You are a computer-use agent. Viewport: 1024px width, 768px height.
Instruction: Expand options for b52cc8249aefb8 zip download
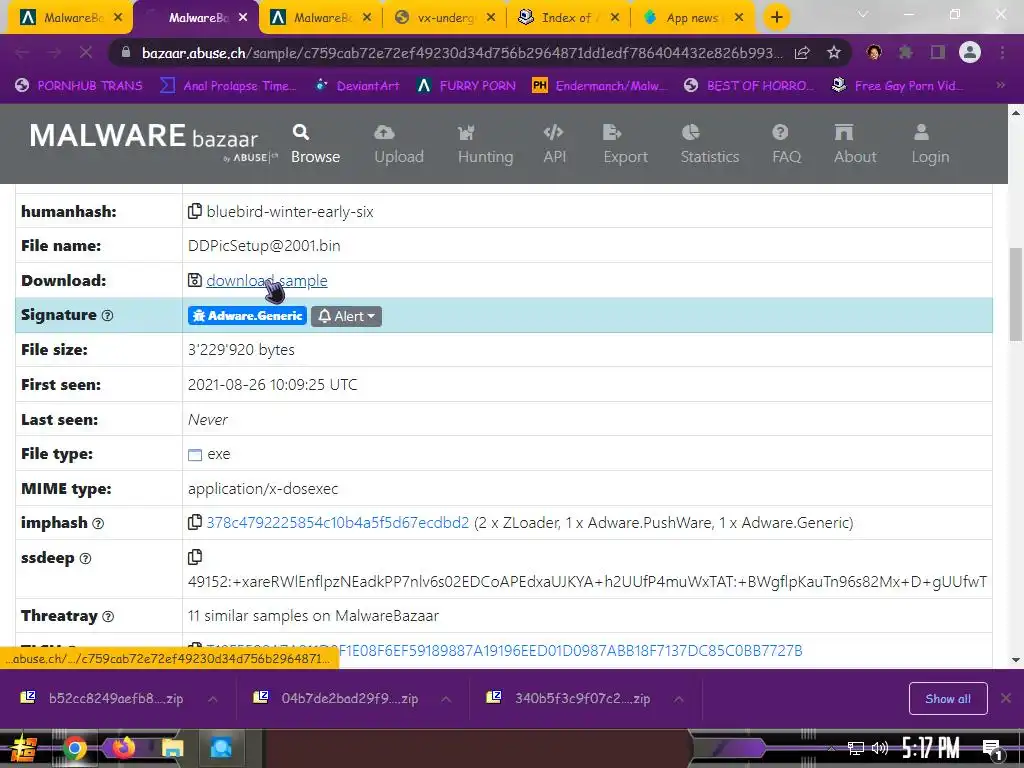coord(213,699)
